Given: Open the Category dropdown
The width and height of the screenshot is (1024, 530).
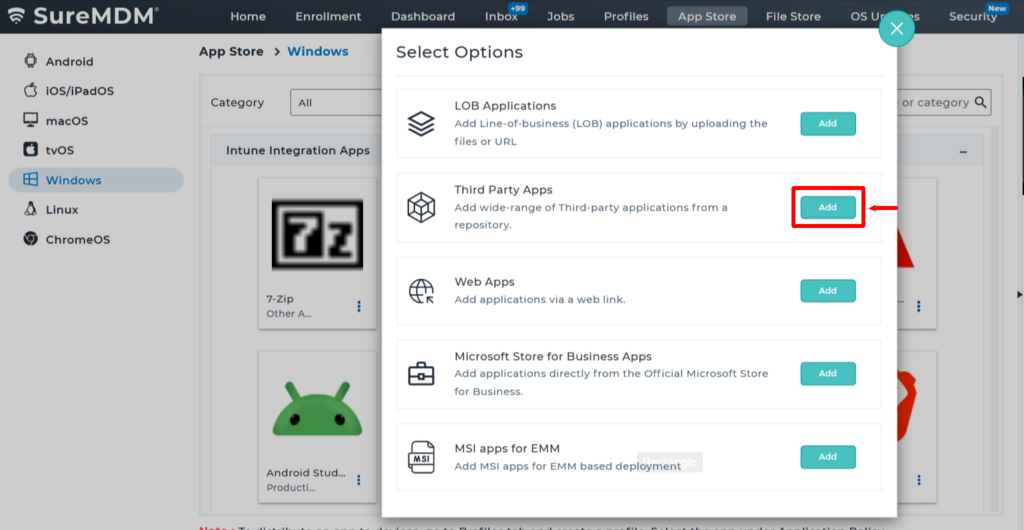Looking at the screenshot, I should point(335,103).
